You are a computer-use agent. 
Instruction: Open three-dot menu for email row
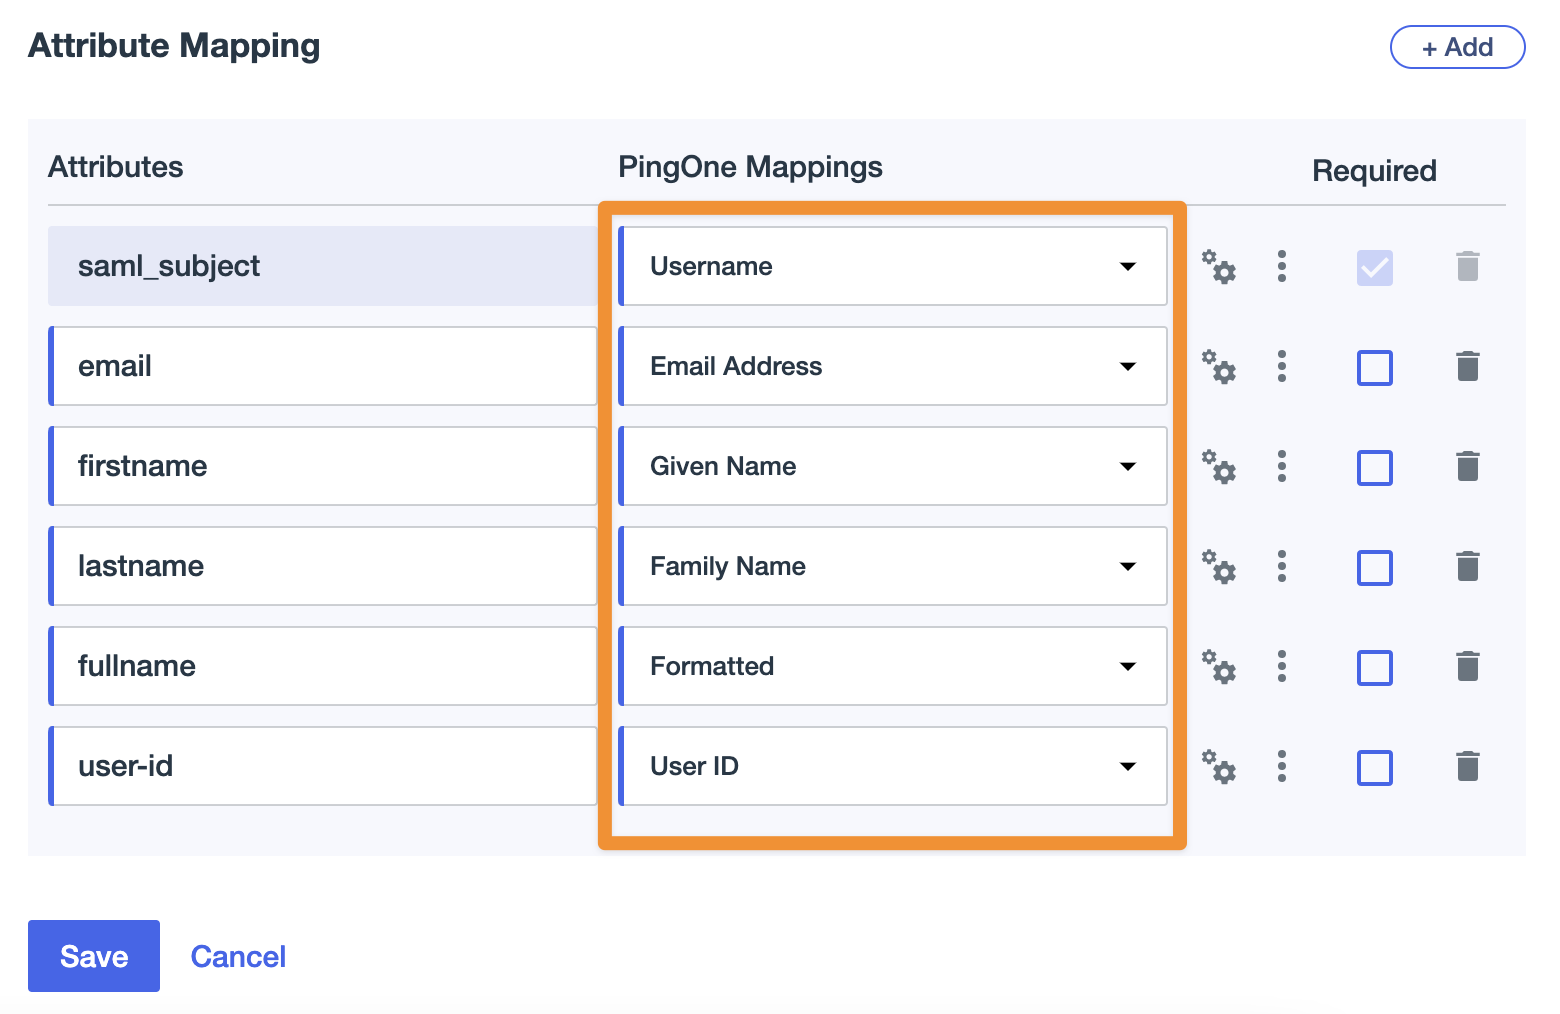pos(1282,366)
